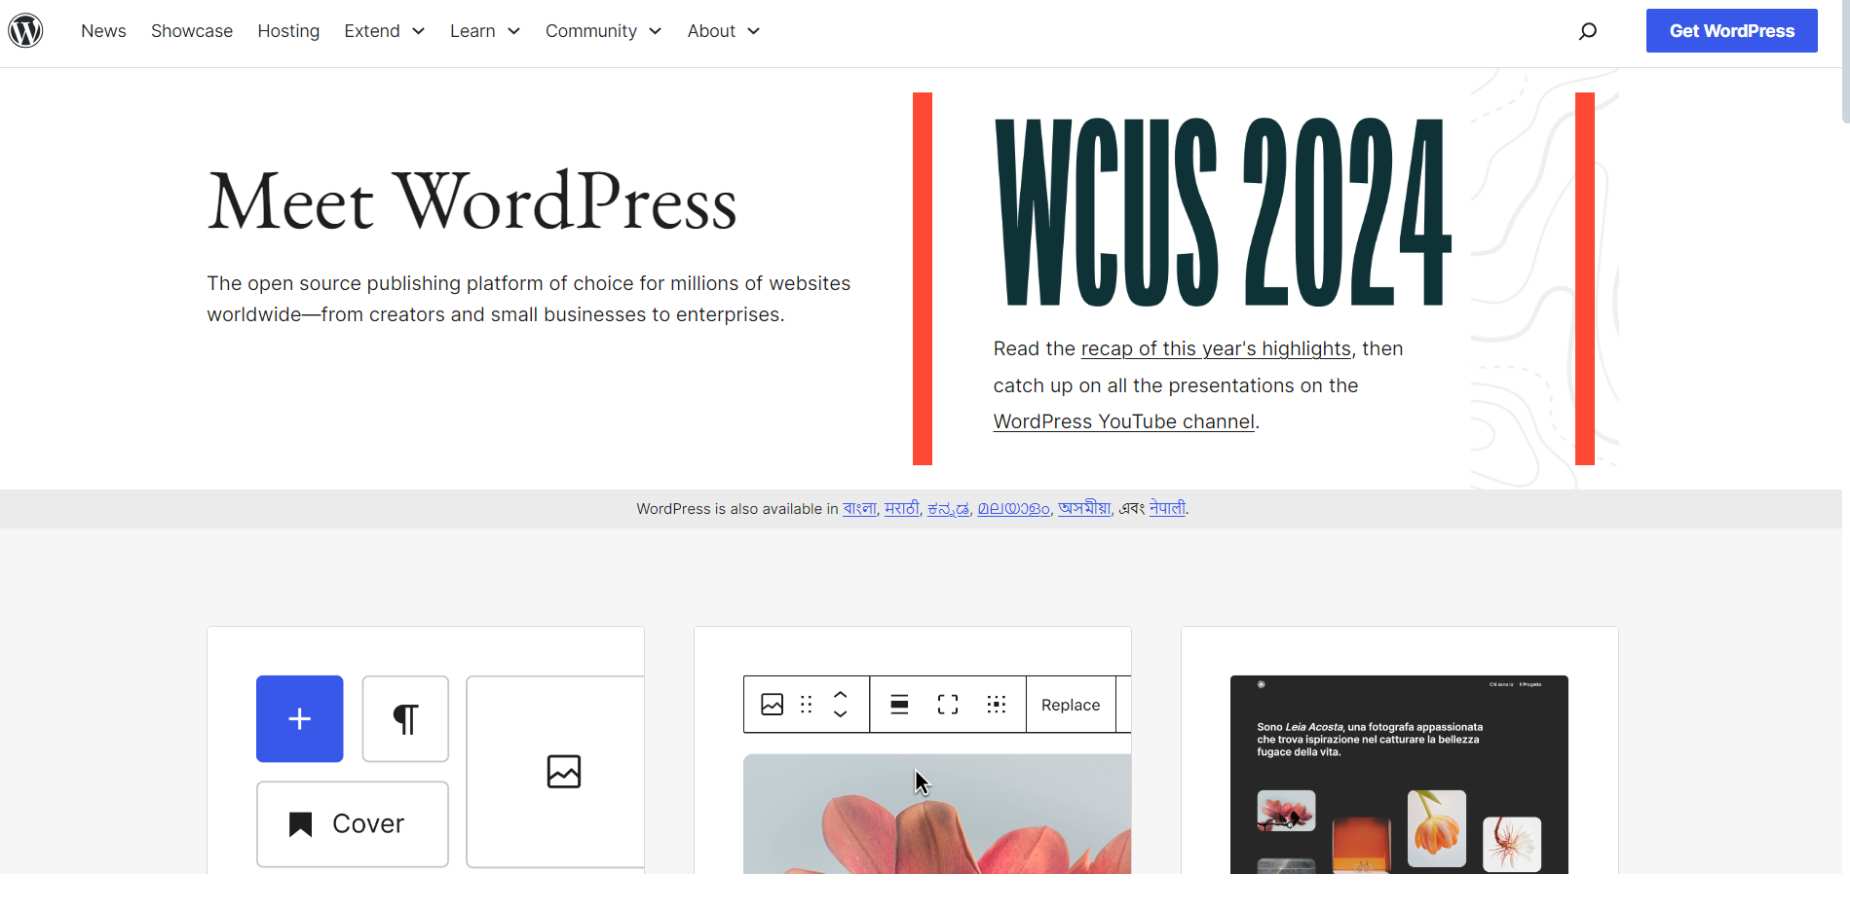1850x900 pixels.
Task: Open the Showcase menu item
Action: (192, 31)
